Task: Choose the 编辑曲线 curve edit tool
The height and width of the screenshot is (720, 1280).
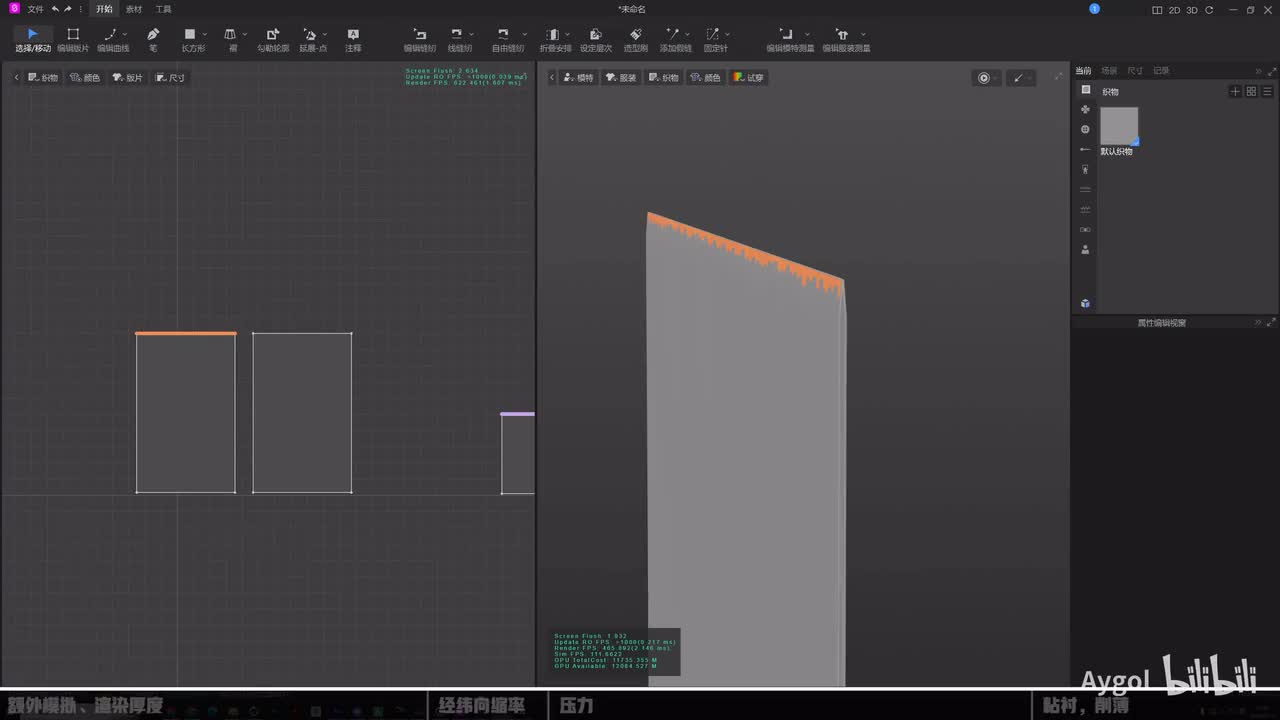Action: click(x=111, y=39)
